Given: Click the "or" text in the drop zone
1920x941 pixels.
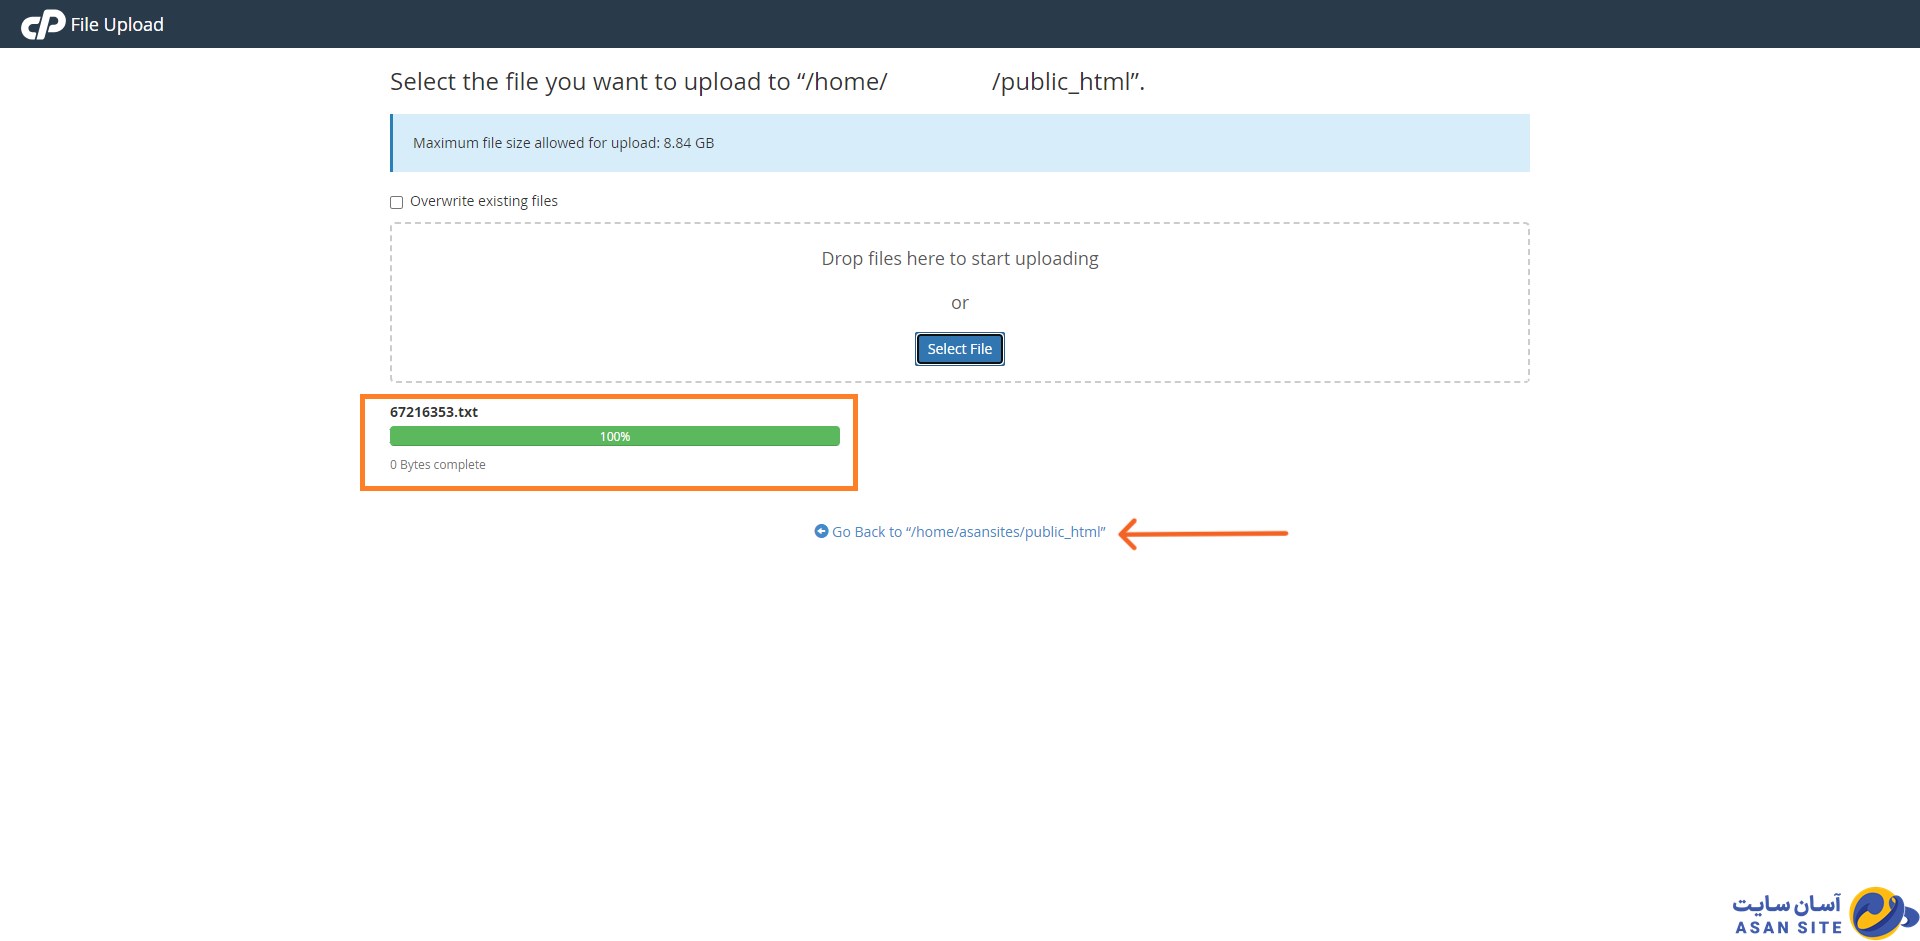Looking at the screenshot, I should tap(959, 303).
